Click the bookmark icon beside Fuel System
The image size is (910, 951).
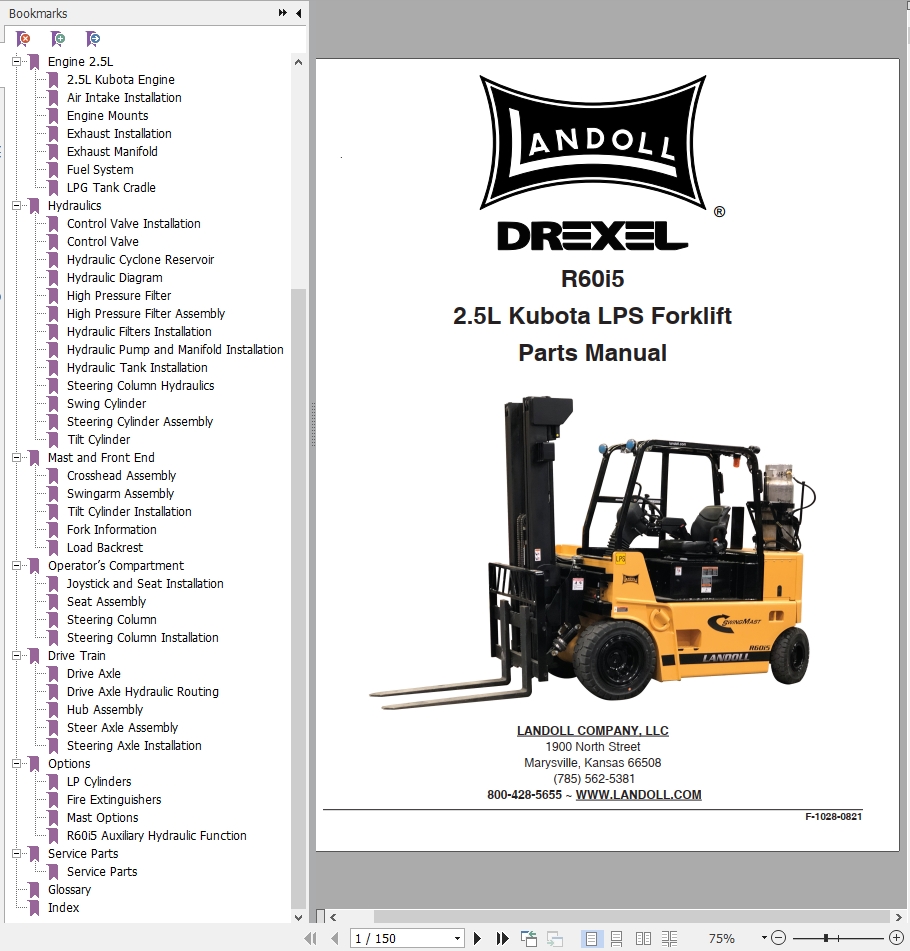point(53,170)
